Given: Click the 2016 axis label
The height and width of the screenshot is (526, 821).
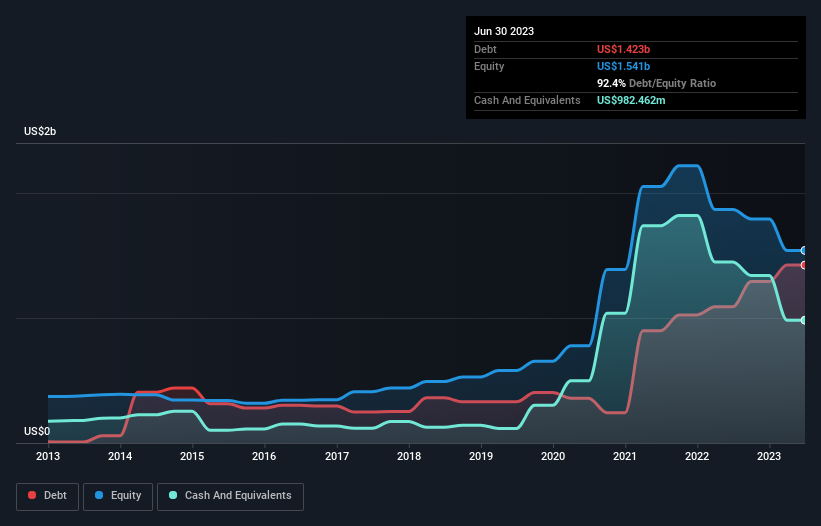Looking at the screenshot, I should pyautogui.click(x=264, y=456).
